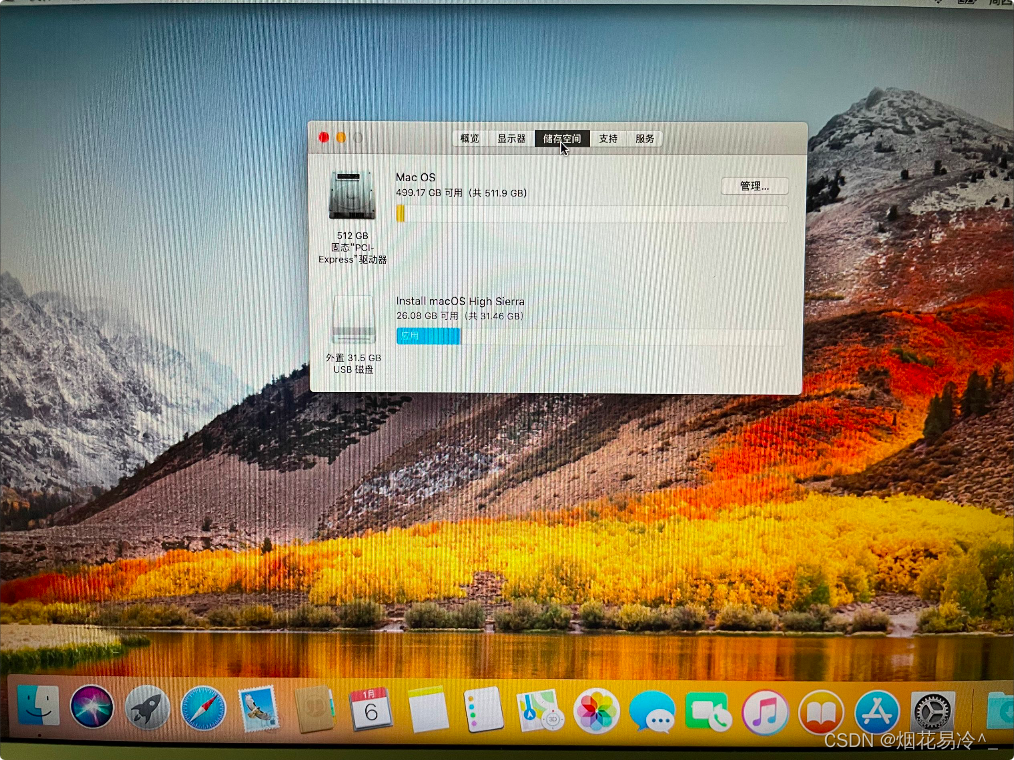The width and height of the screenshot is (1014, 760).
Task: Click the '26.08 GB 可用' text
Action: click(x=427, y=316)
